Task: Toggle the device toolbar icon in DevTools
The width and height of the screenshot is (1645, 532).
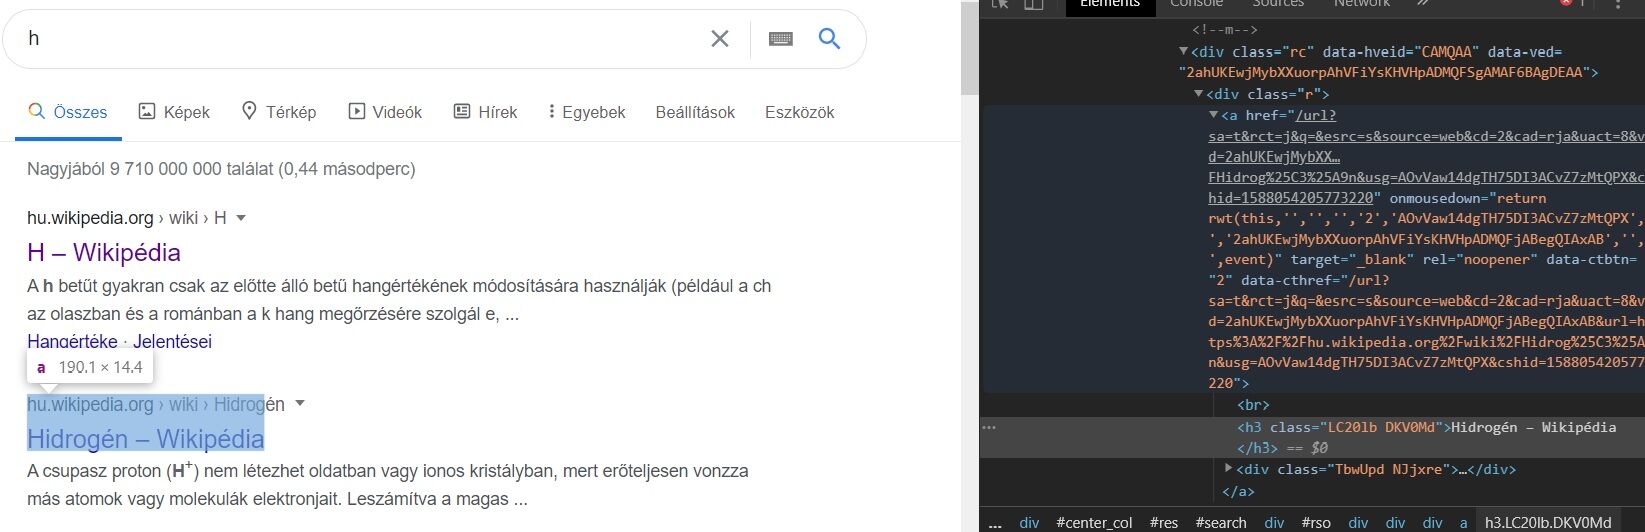Action: coord(1033,5)
